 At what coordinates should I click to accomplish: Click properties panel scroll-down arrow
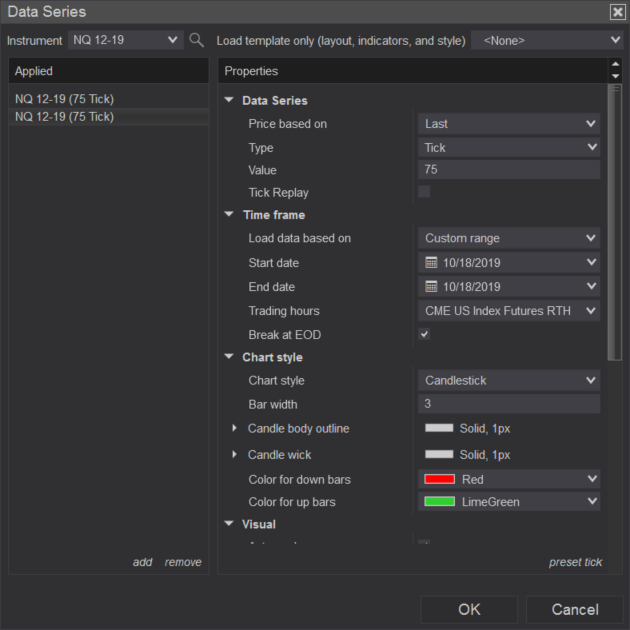614,77
